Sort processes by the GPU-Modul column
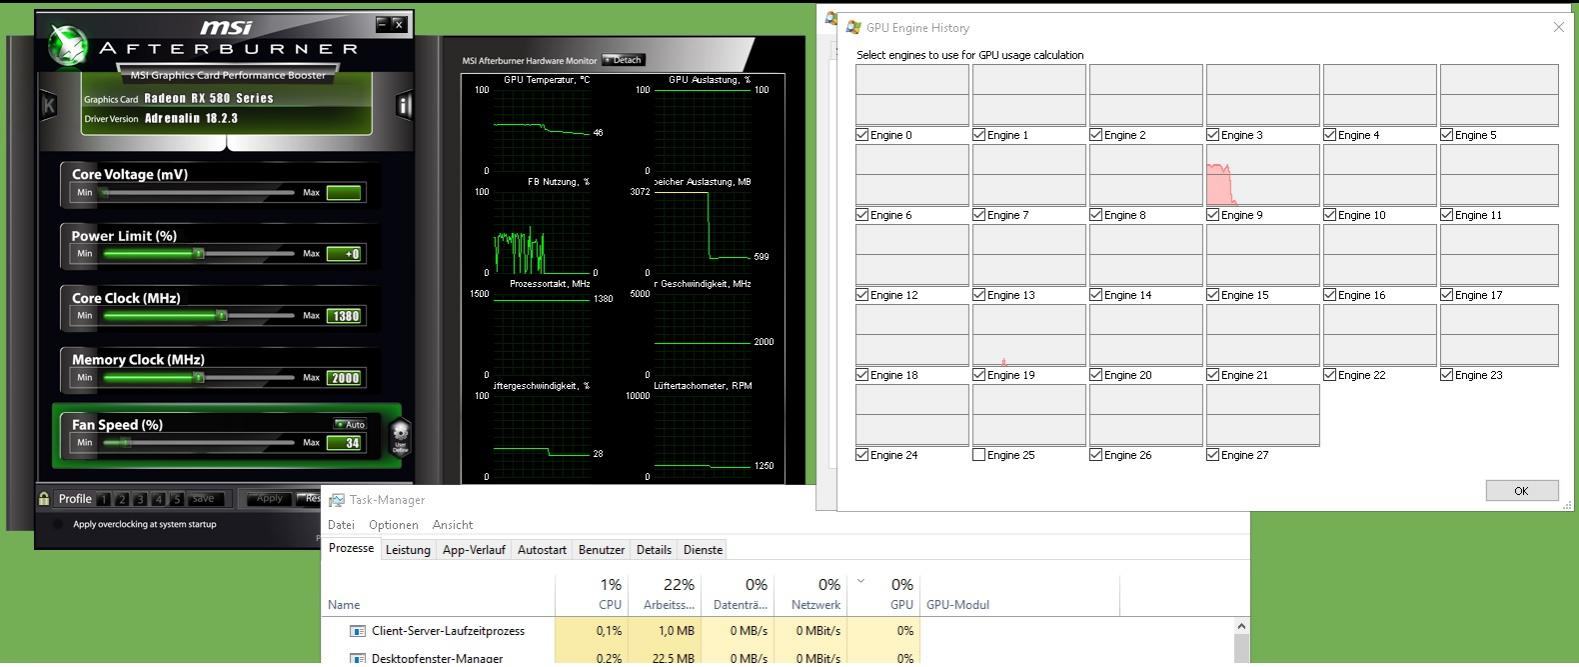Screen dimensions: 1579x667 point(1019,594)
